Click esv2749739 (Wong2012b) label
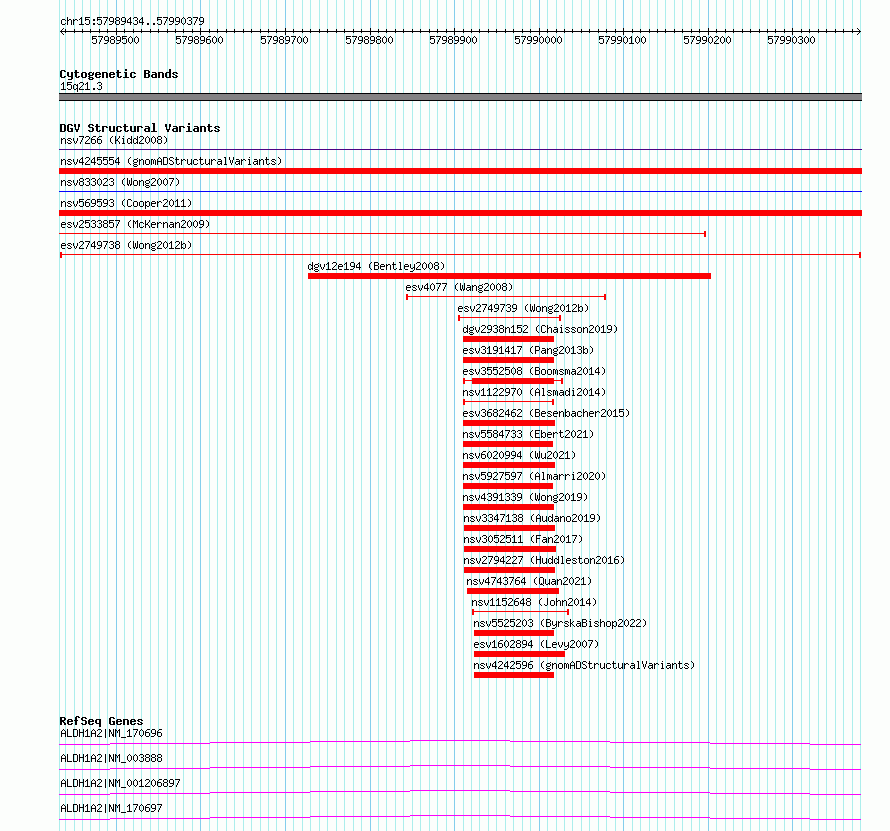890x831 pixels. (523, 308)
